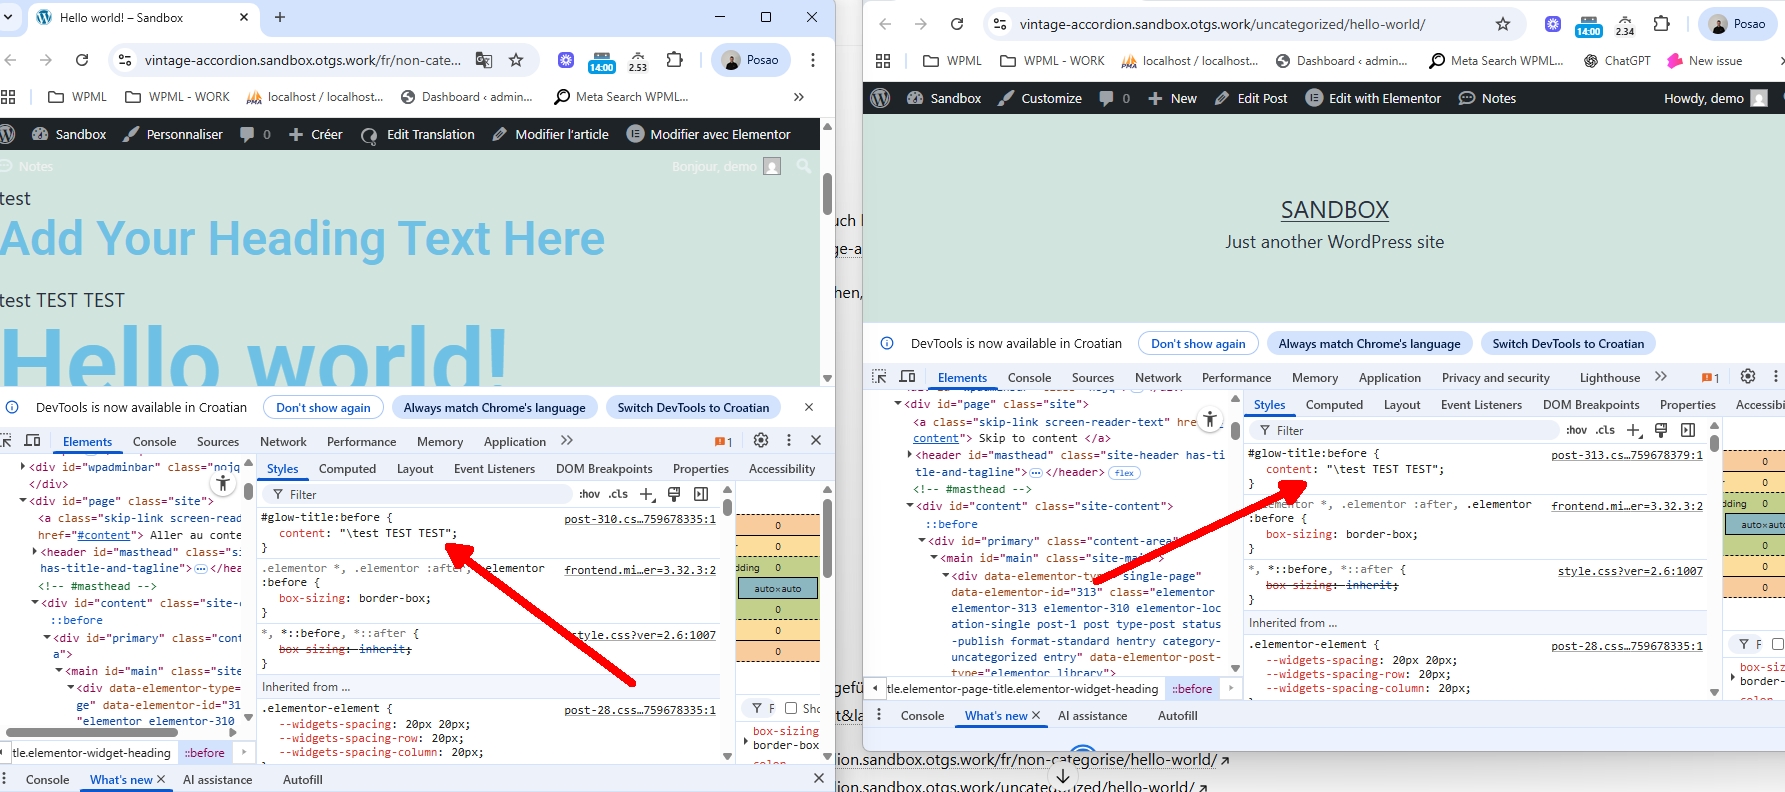1785x792 pixels.
Task: Open DevTools settings gear in right window
Action: click(x=1747, y=377)
